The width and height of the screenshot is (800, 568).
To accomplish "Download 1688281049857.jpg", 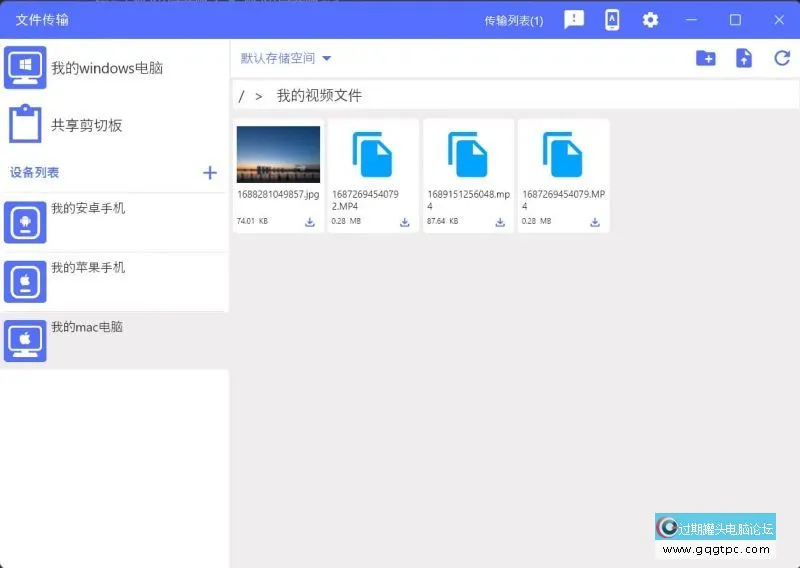I will point(310,222).
